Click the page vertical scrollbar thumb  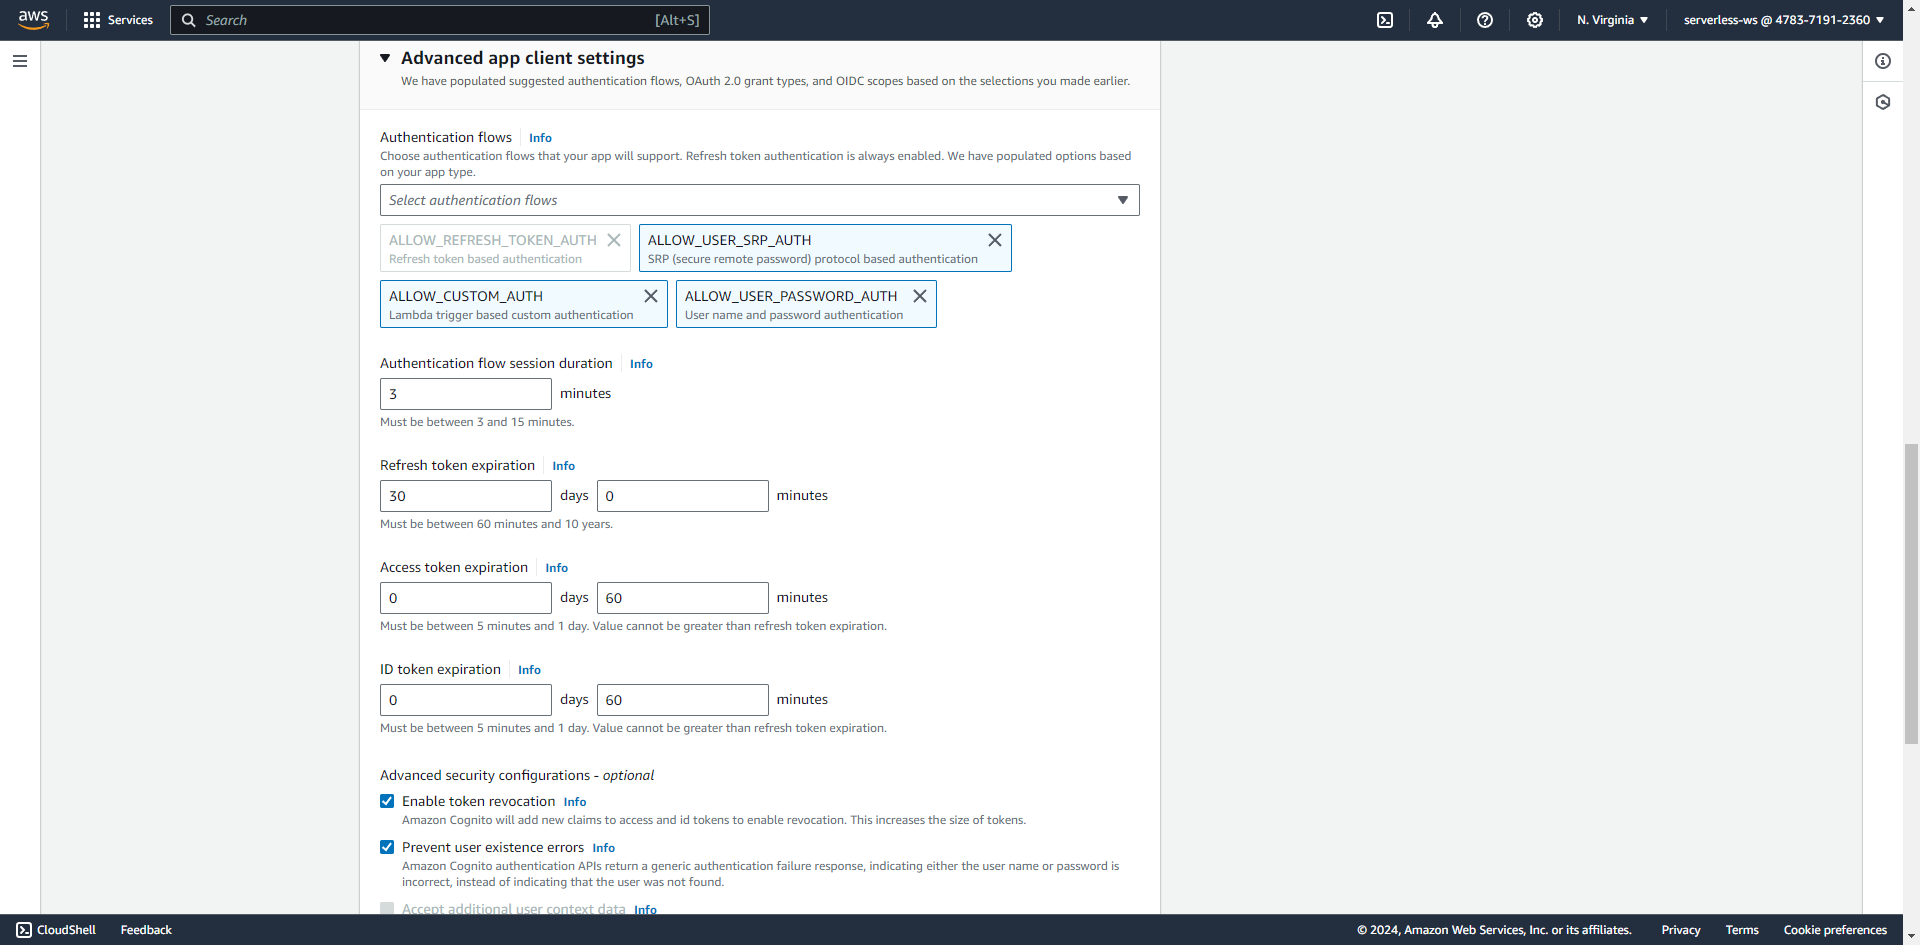pyautogui.click(x=1911, y=593)
